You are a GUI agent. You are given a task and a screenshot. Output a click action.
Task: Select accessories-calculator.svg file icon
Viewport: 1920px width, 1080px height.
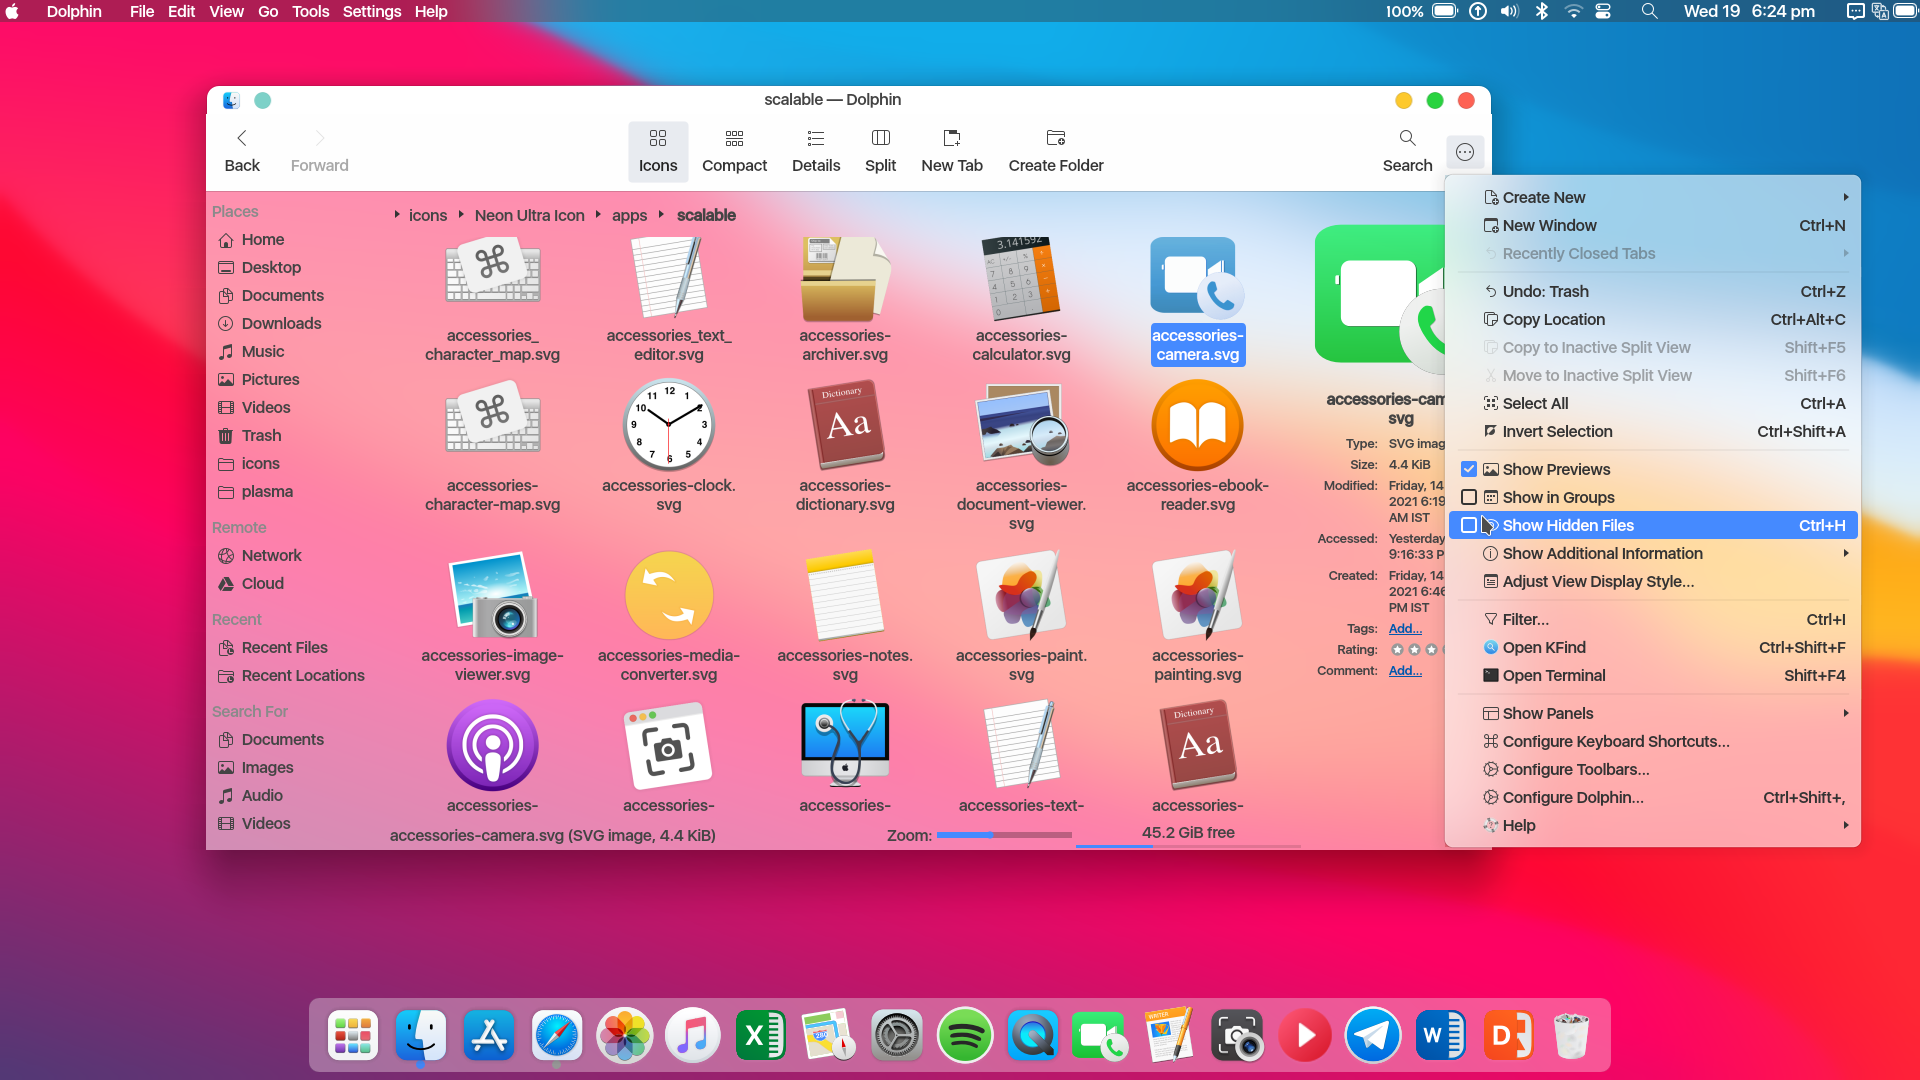pos(1021,278)
